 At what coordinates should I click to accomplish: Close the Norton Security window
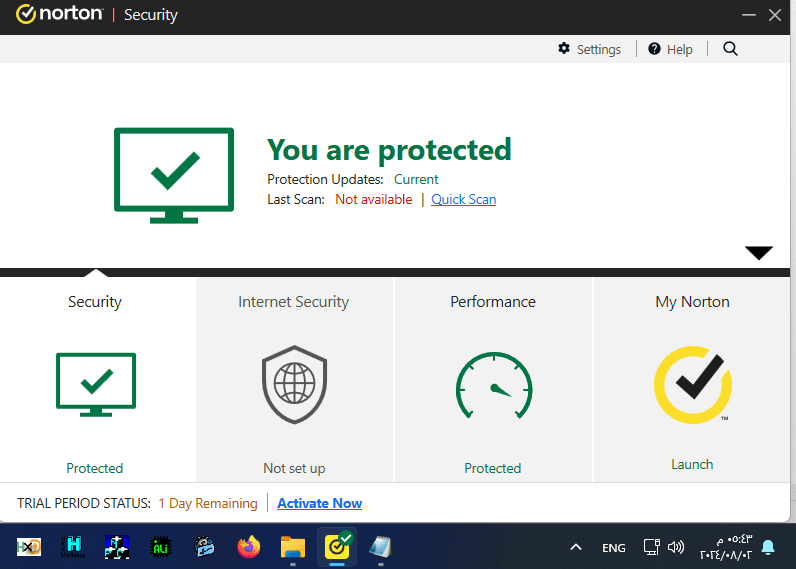point(775,15)
